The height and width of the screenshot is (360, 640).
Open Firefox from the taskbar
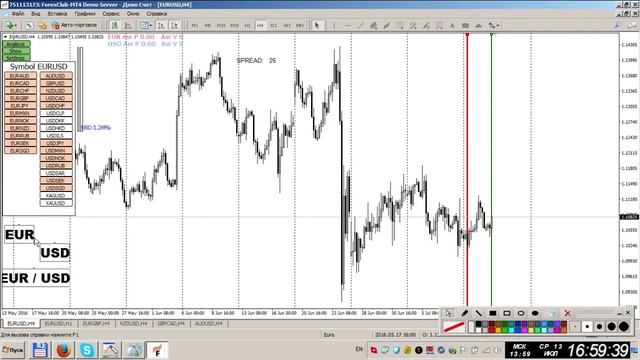click(63, 350)
